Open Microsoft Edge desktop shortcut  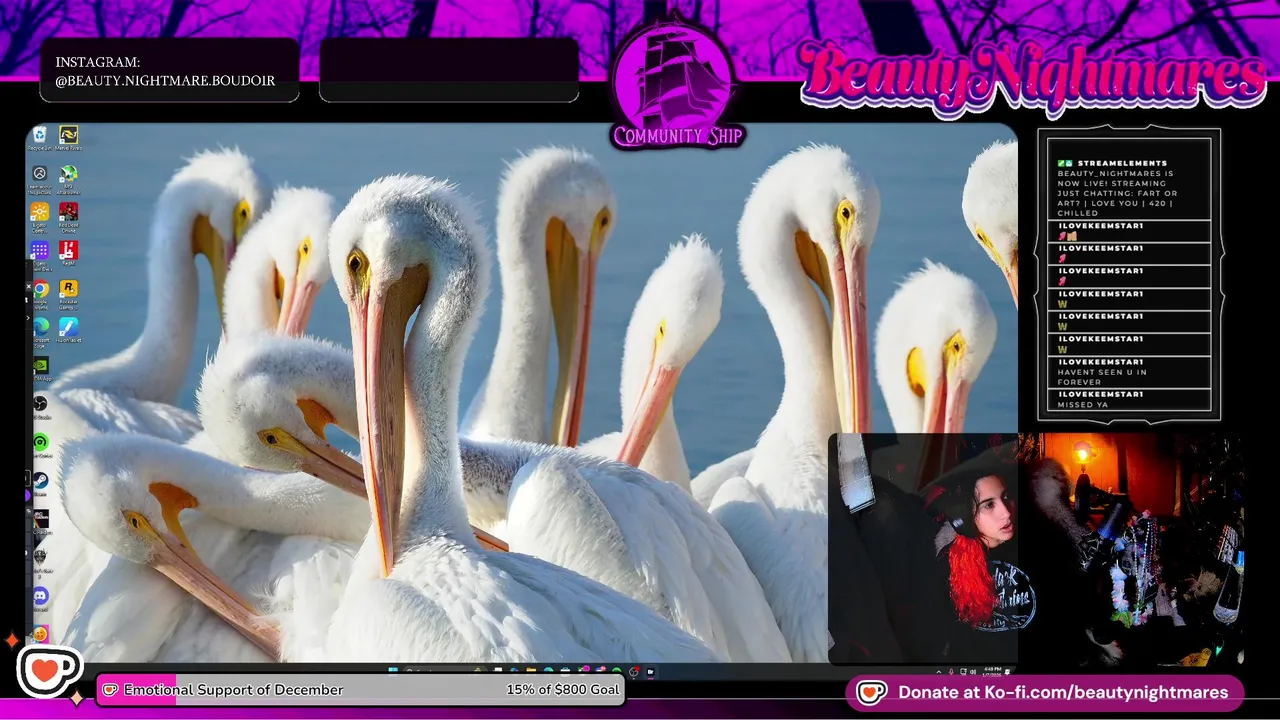click(40, 331)
